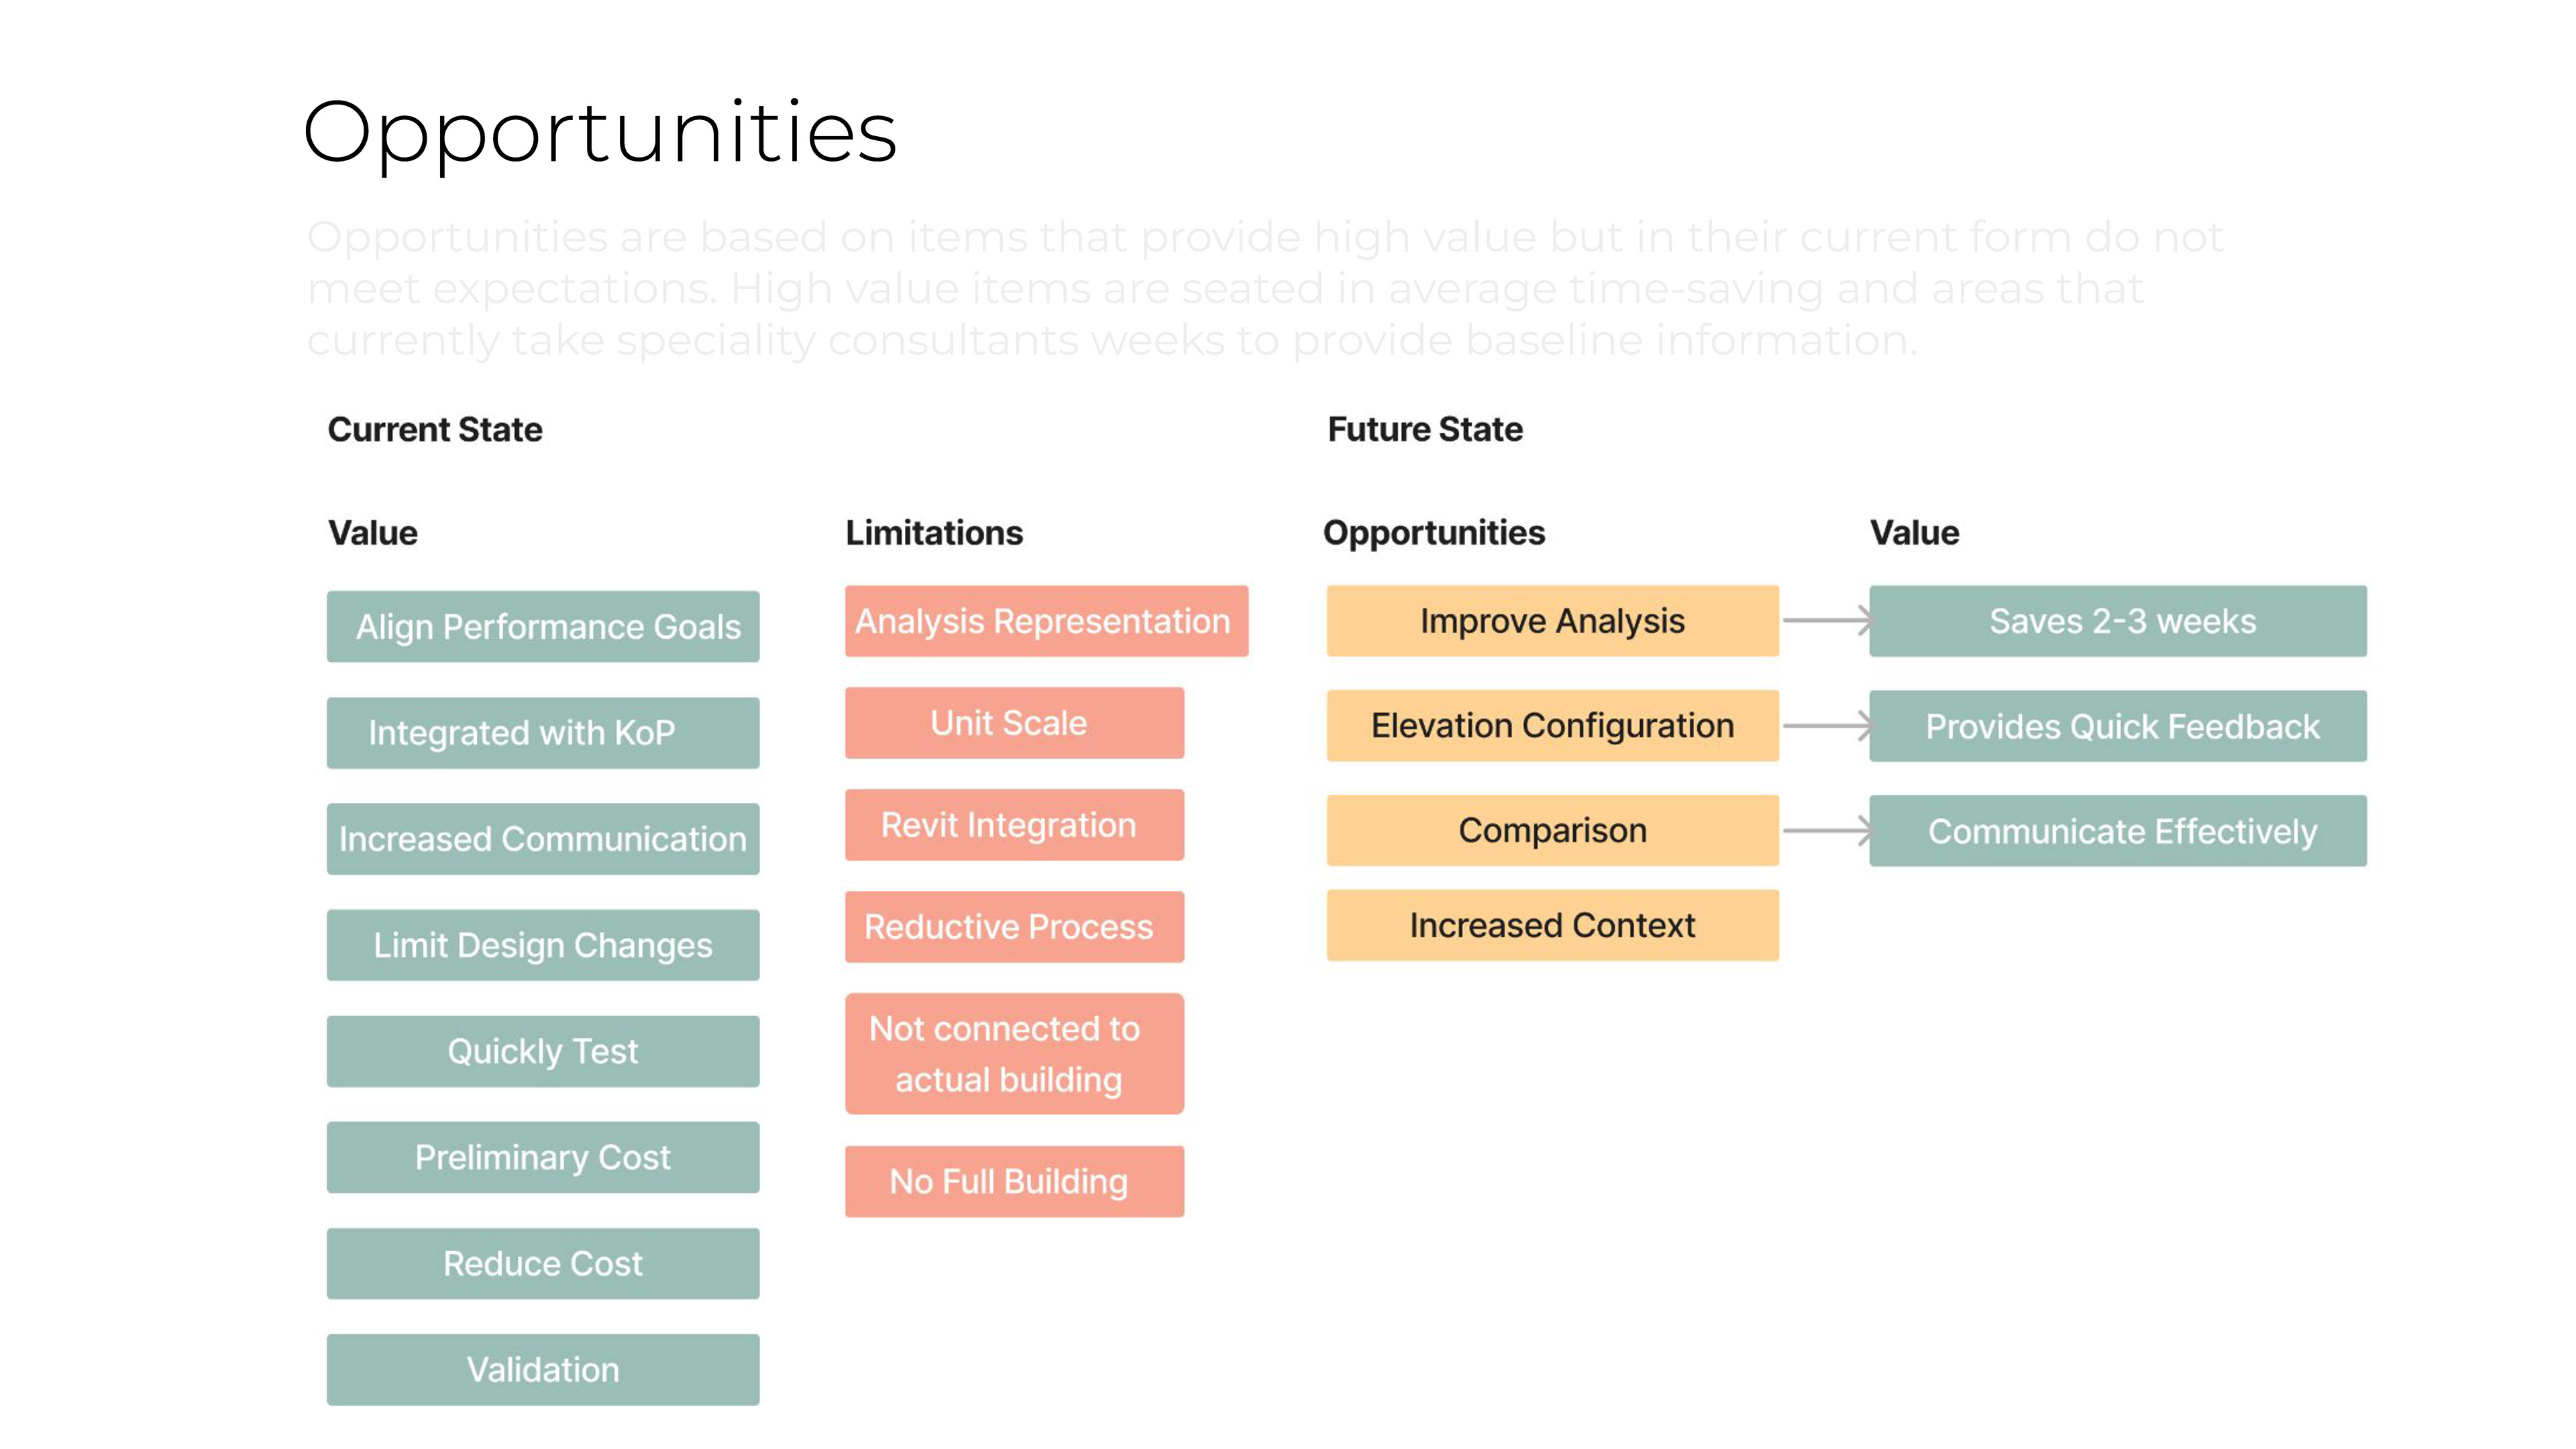Select the Validation box
Viewport: 2576px width, 1449px height.
[x=543, y=1368]
